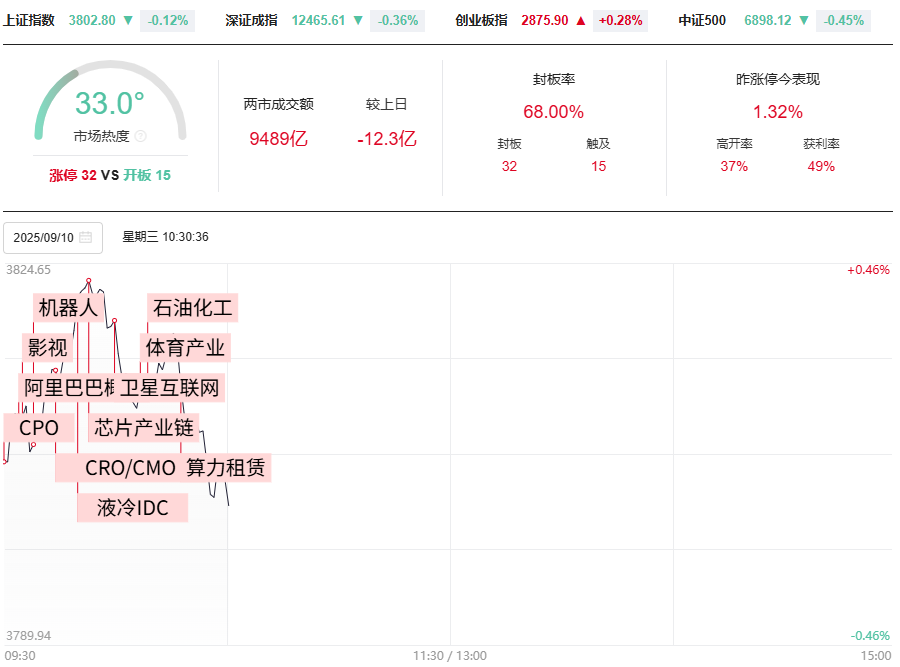Click 中证500 change badge -0.45%
Viewport: 900px width, 667px height.
pos(843,20)
